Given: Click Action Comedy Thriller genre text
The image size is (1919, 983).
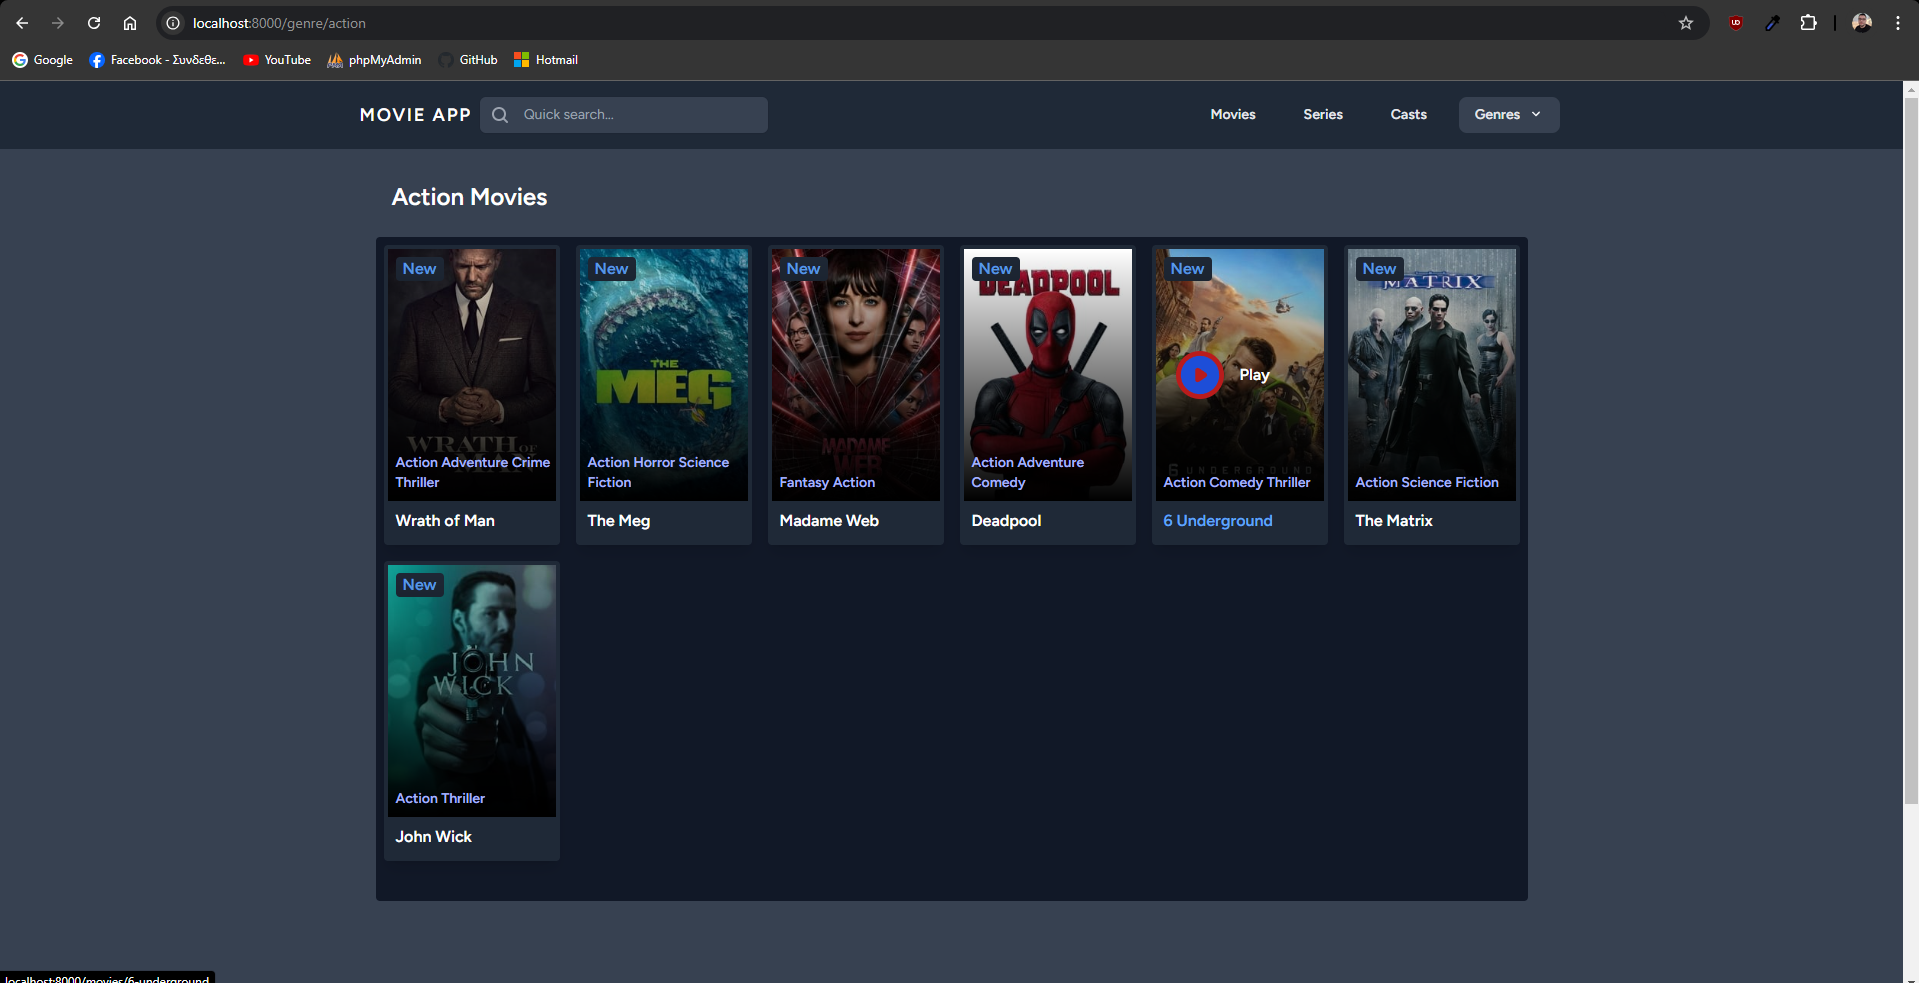Looking at the screenshot, I should point(1236,482).
